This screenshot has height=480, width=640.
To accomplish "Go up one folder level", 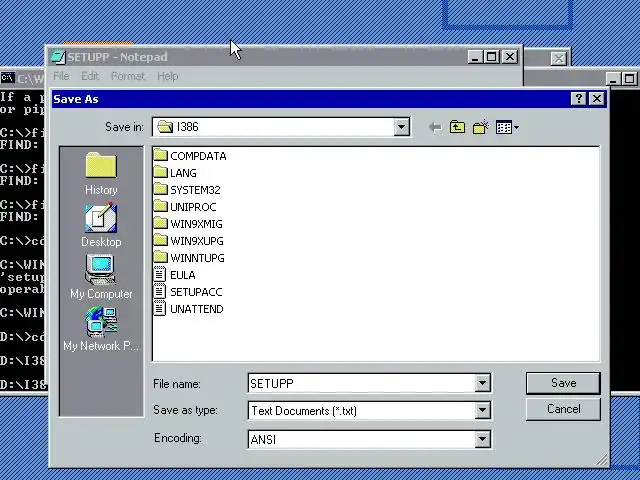I will [457, 127].
